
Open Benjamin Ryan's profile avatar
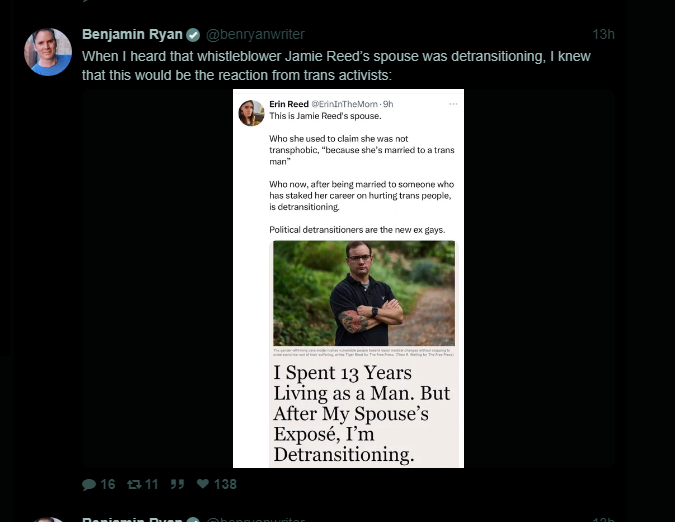coord(48,52)
